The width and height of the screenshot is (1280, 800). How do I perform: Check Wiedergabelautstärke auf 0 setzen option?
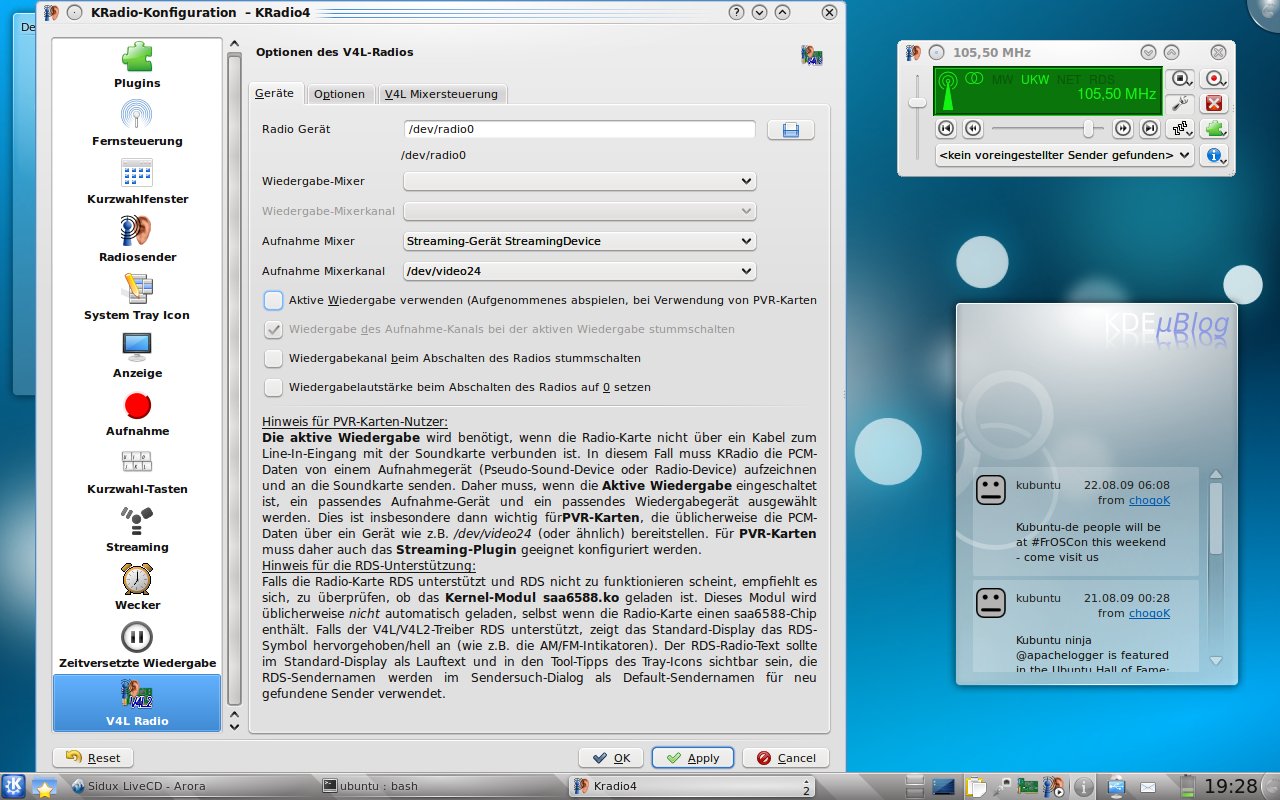[273, 387]
